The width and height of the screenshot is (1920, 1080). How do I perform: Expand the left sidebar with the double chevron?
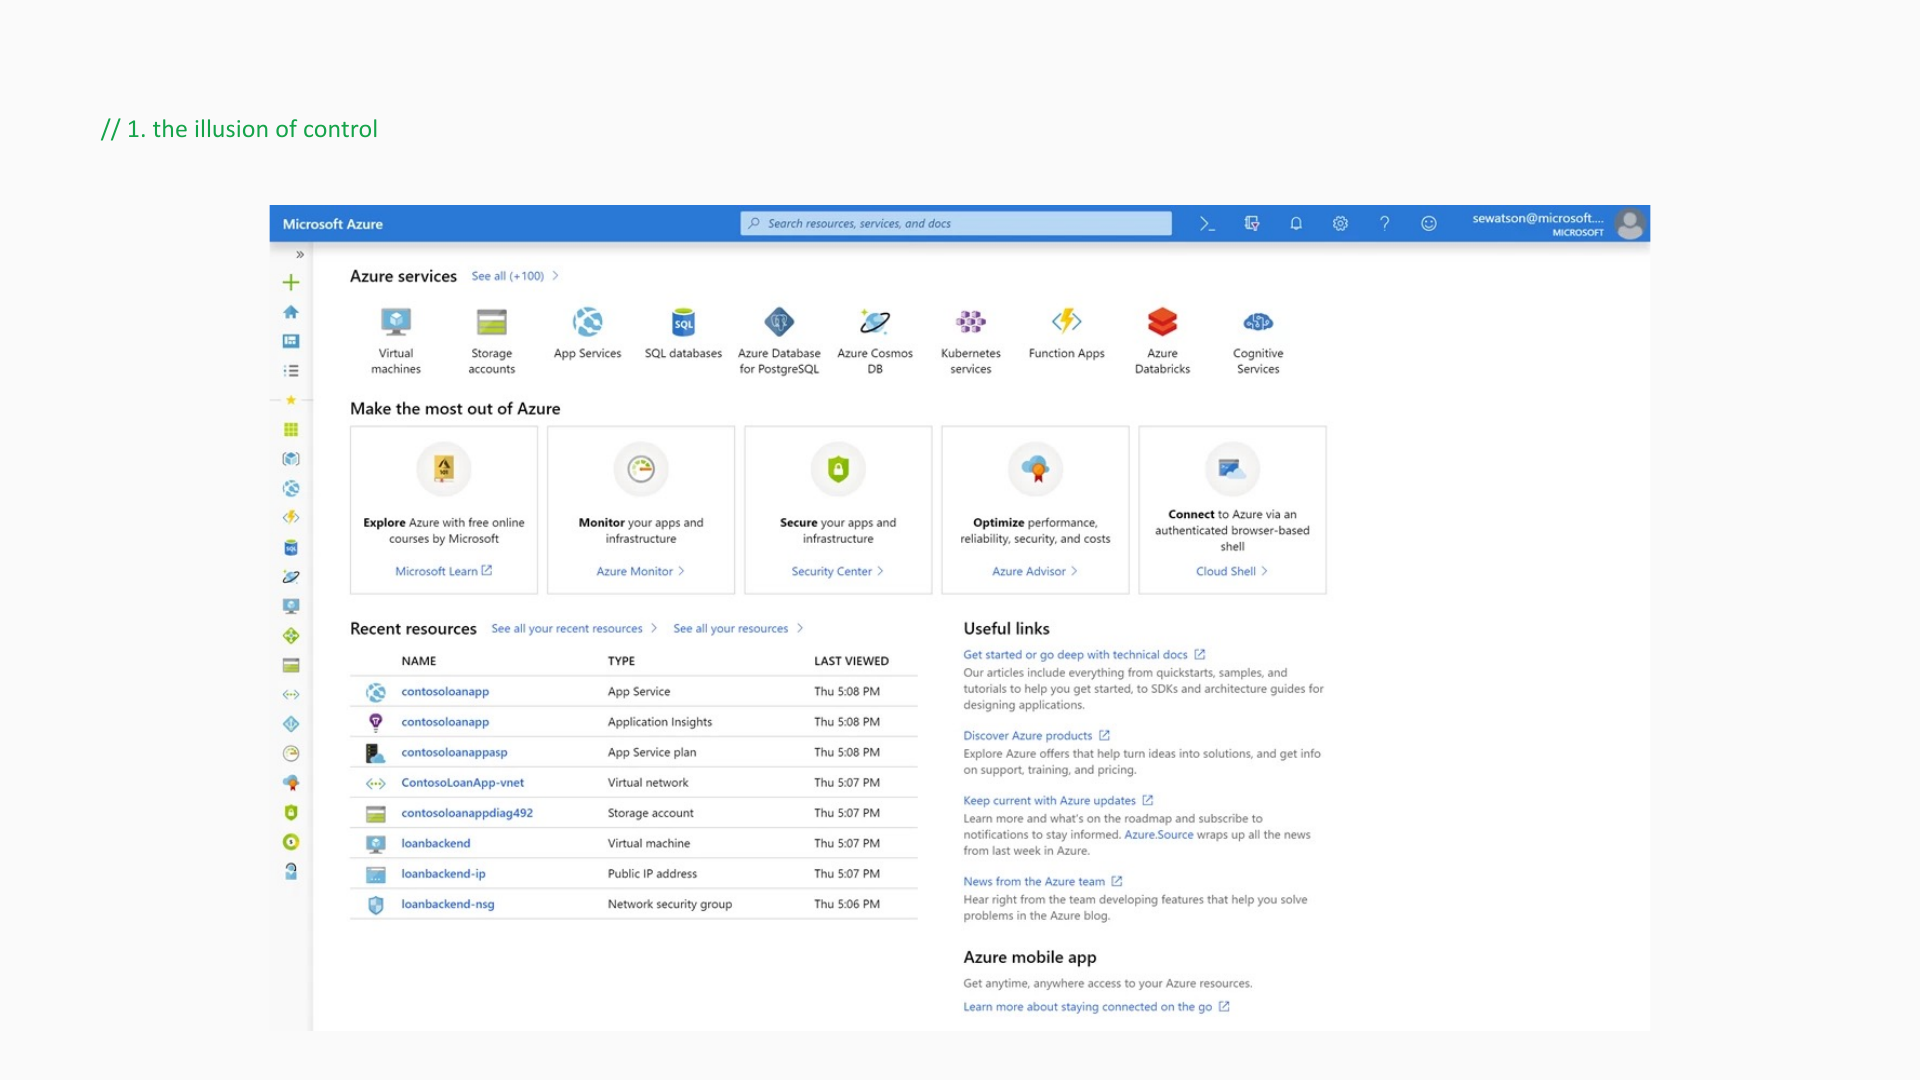tap(299, 255)
